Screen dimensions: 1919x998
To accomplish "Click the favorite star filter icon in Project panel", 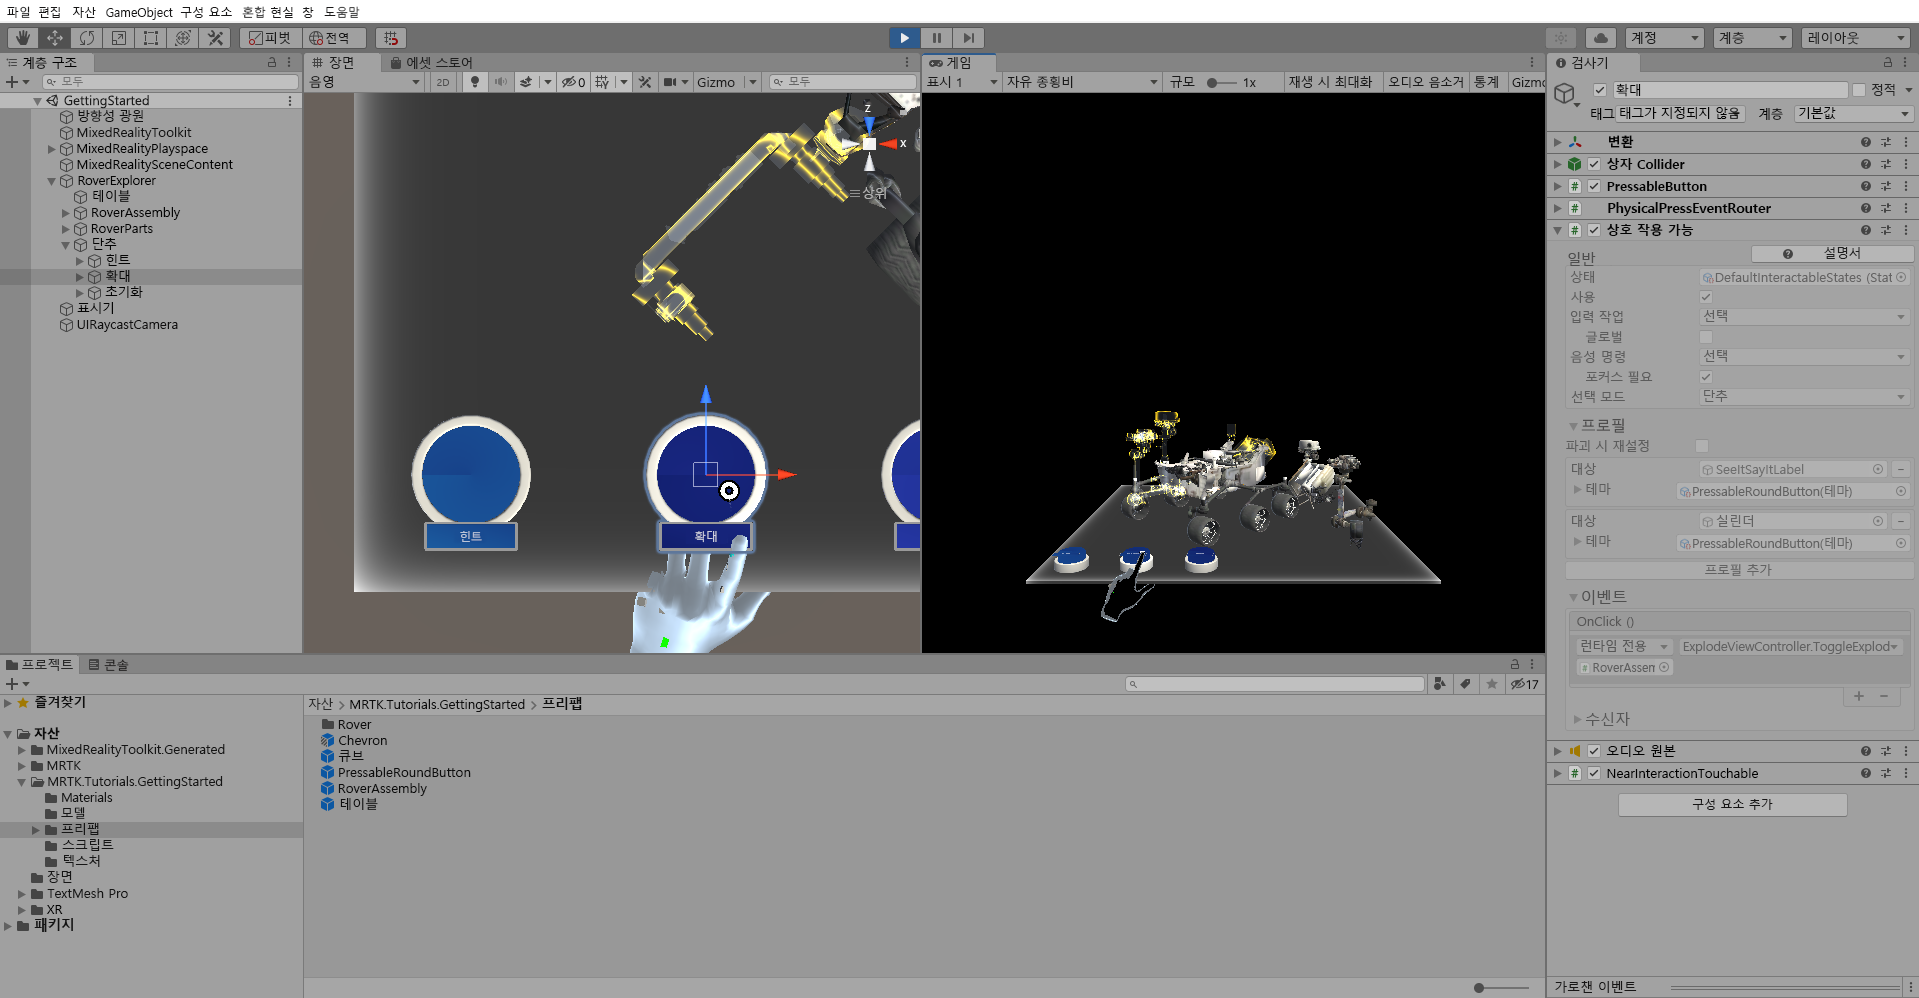I will (1492, 684).
